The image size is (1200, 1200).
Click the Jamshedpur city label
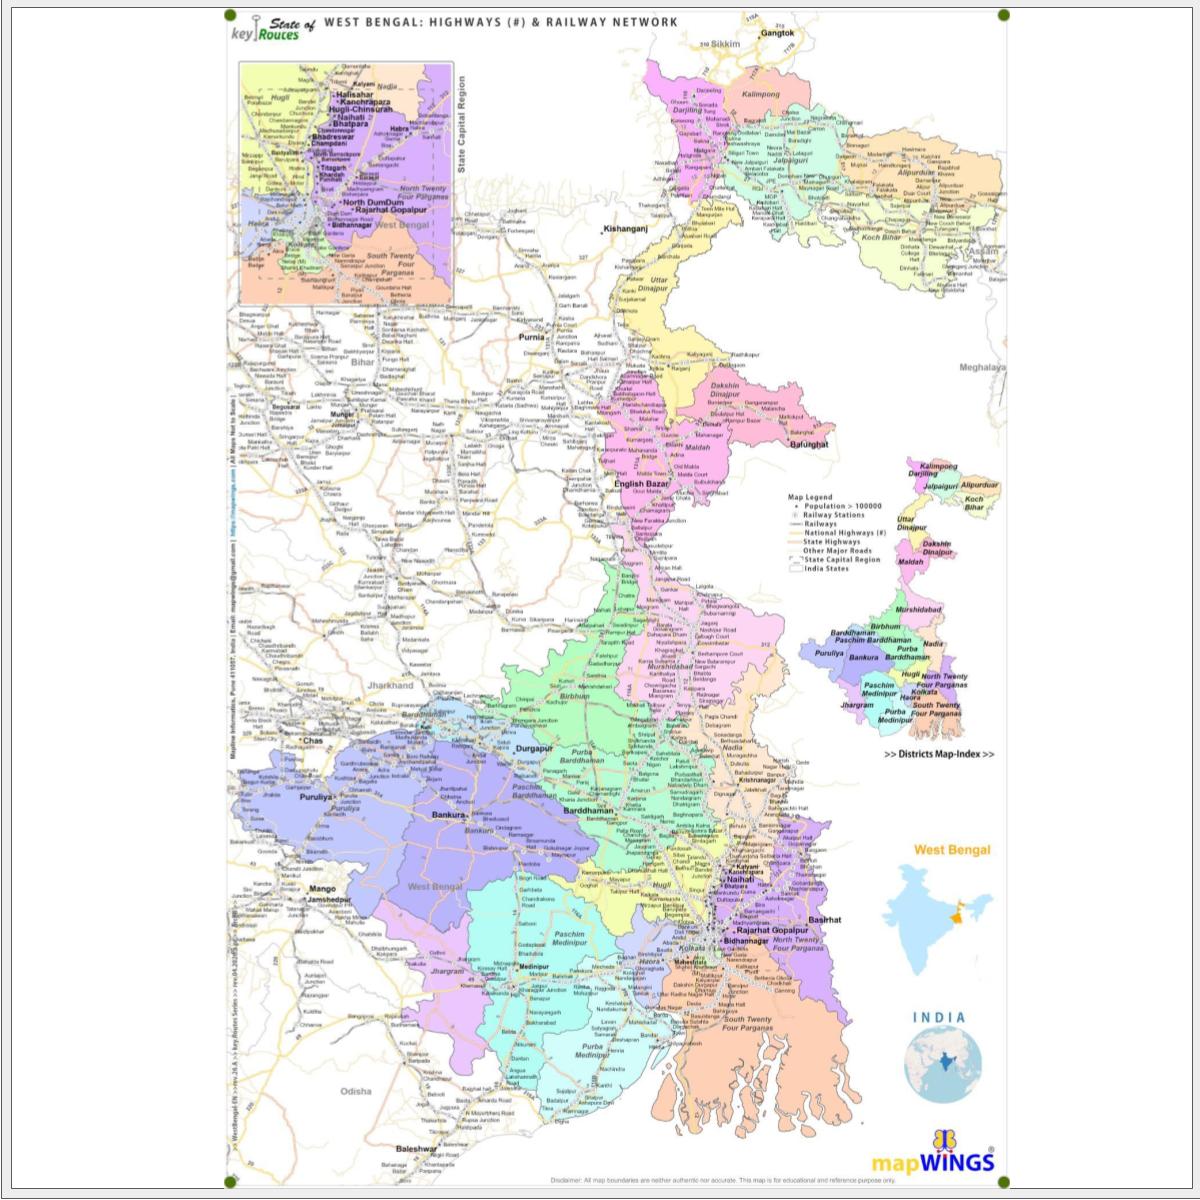(x=329, y=900)
